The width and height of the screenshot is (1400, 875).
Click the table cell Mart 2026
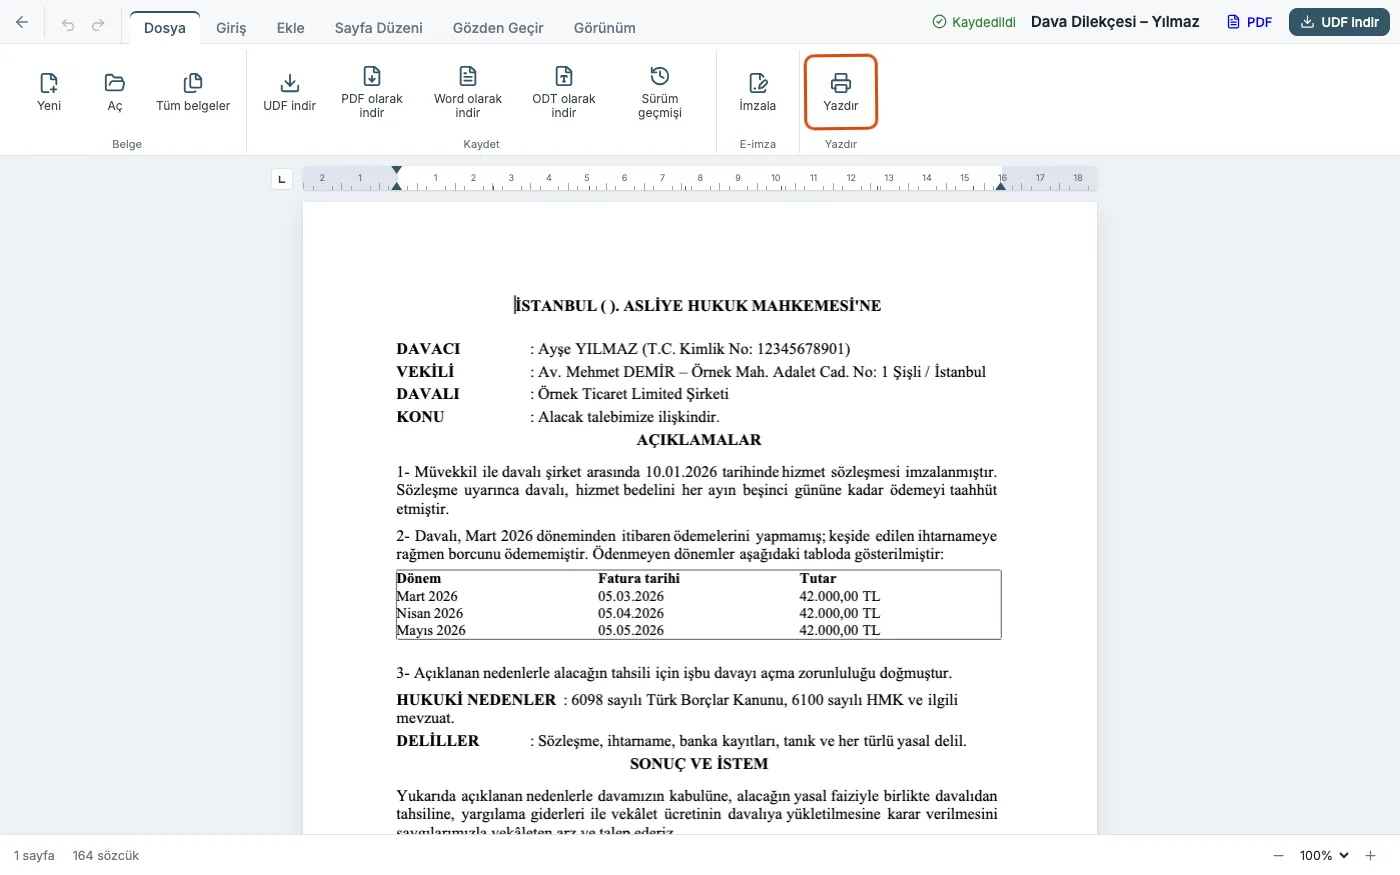[x=427, y=596]
